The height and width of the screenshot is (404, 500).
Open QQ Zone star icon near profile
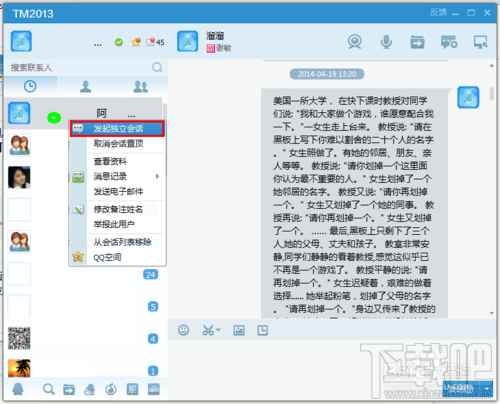[136, 42]
